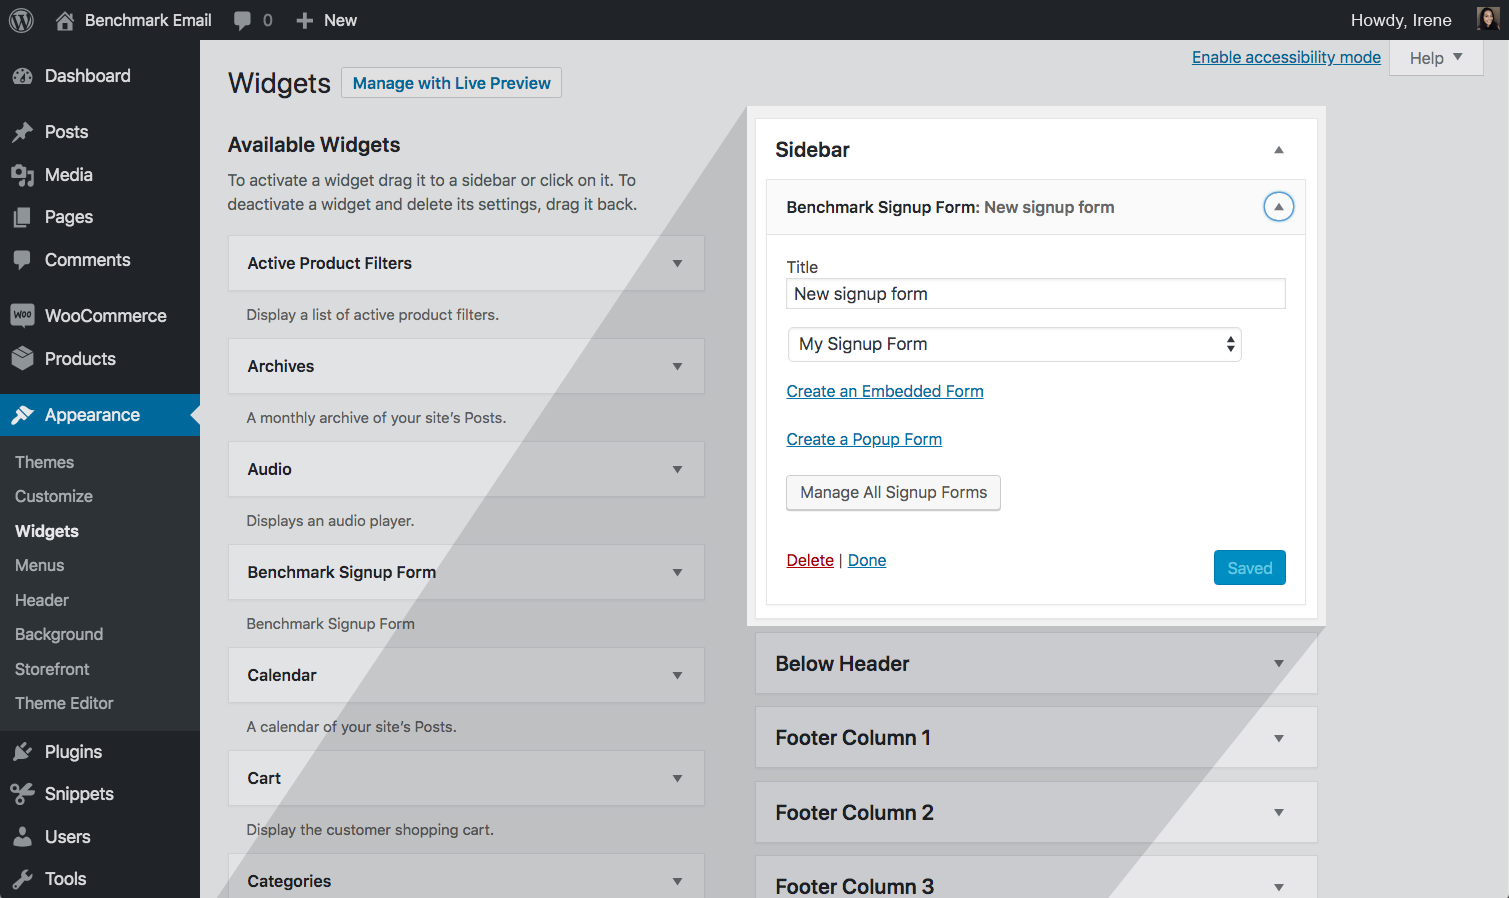Image resolution: width=1509 pixels, height=898 pixels.
Task: Open Themes submenu under Appearance
Action: pos(44,462)
